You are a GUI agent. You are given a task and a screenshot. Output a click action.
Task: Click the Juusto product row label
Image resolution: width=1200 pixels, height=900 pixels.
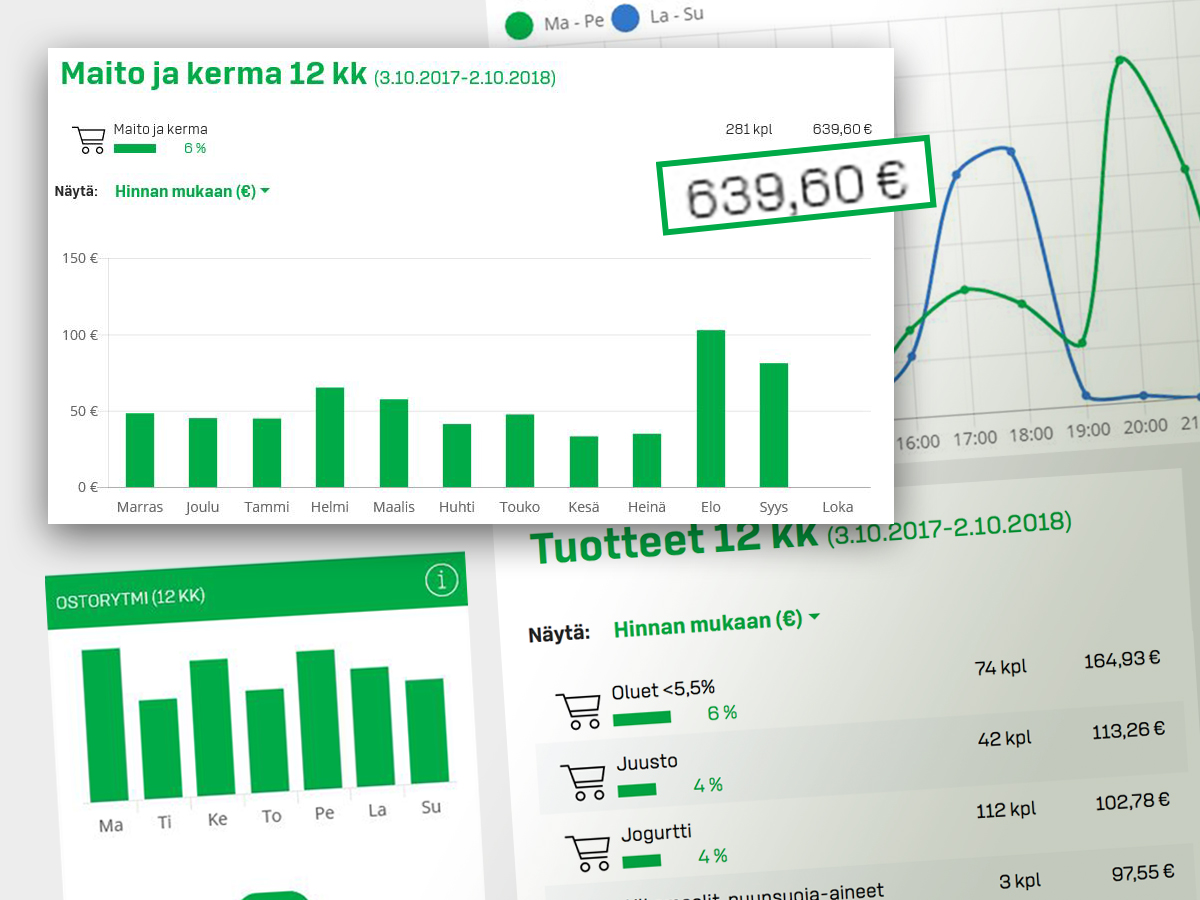click(x=647, y=762)
